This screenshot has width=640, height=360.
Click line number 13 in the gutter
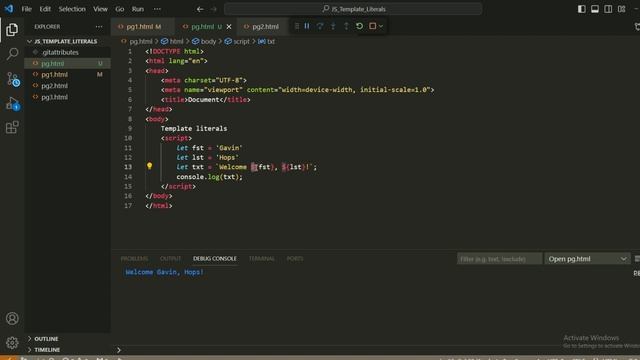click(x=128, y=167)
